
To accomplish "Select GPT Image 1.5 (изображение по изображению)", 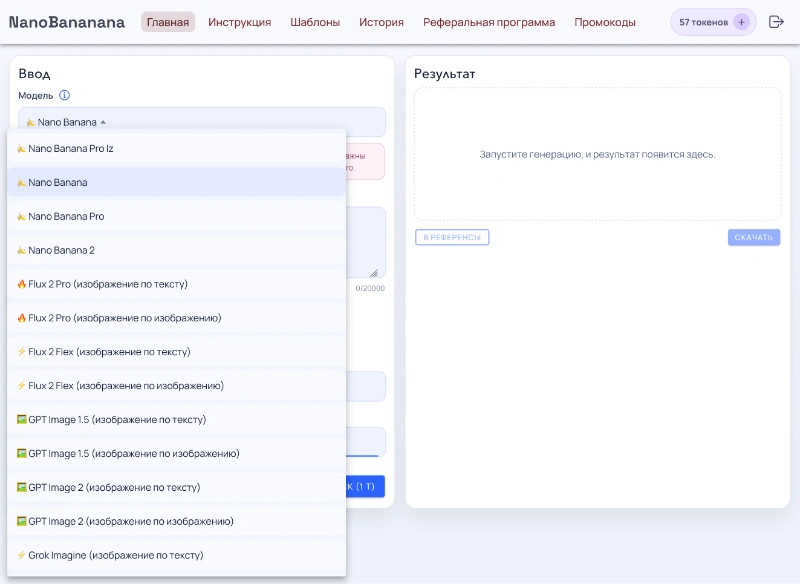I will point(177,453).
